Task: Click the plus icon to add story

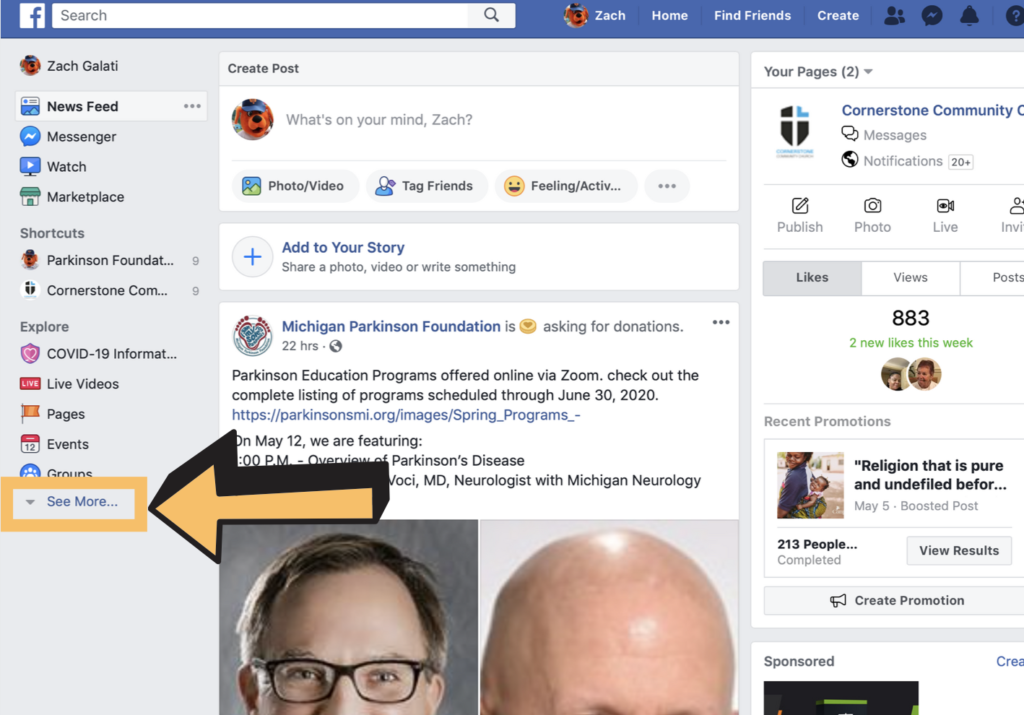Action: (252, 257)
